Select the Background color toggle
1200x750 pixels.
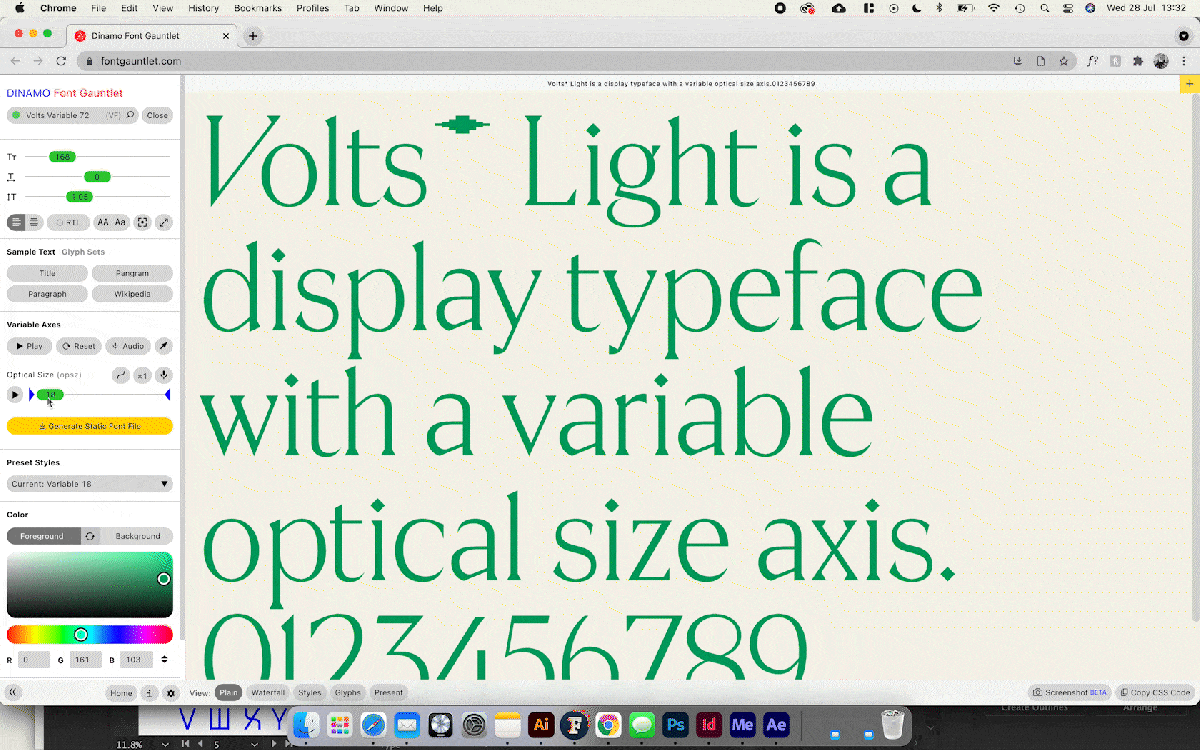137,536
